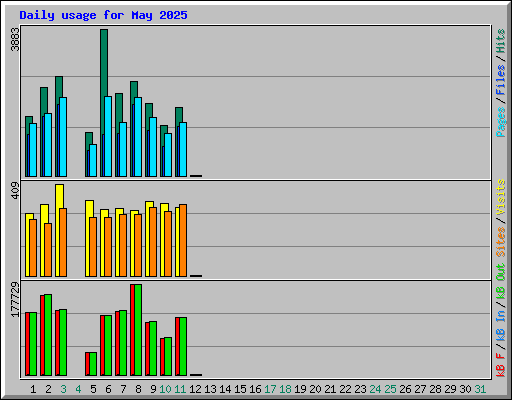Click the 'Pages' legend label
512x400 pixels.
[501, 122]
